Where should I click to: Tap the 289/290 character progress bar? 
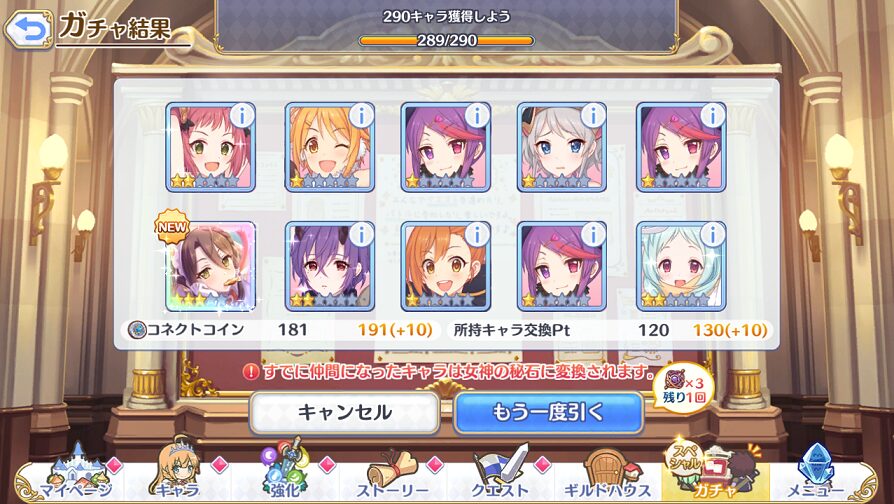coord(447,40)
